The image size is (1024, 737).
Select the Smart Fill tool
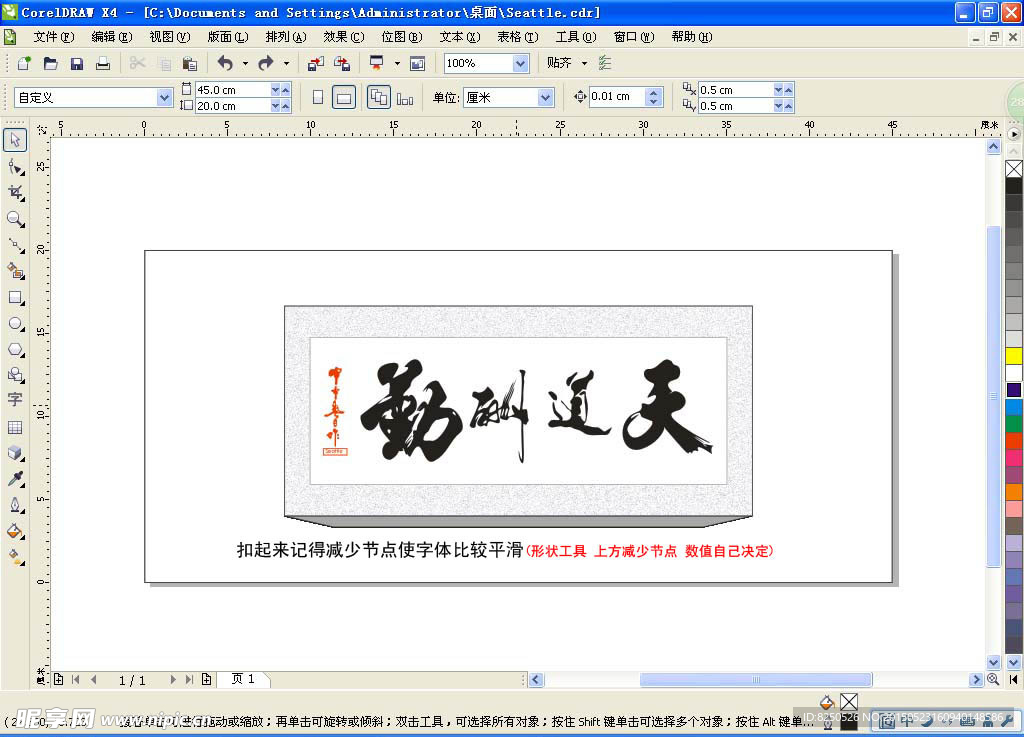[x=15, y=270]
